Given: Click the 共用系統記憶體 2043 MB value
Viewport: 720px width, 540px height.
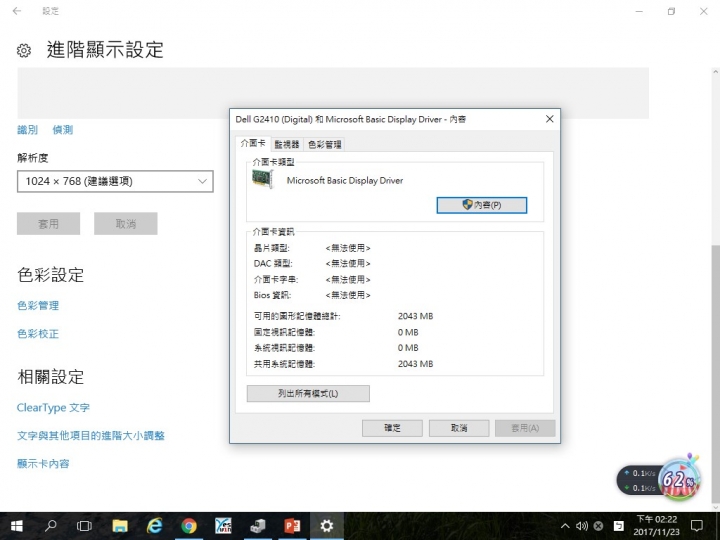Looking at the screenshot, I should click(416, 364).
